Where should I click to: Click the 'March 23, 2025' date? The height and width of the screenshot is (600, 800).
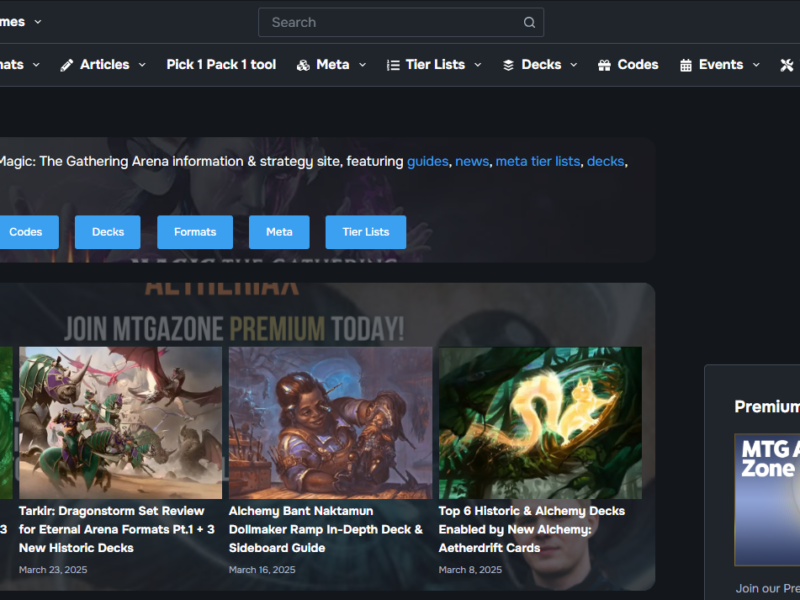tap(53, 570)
